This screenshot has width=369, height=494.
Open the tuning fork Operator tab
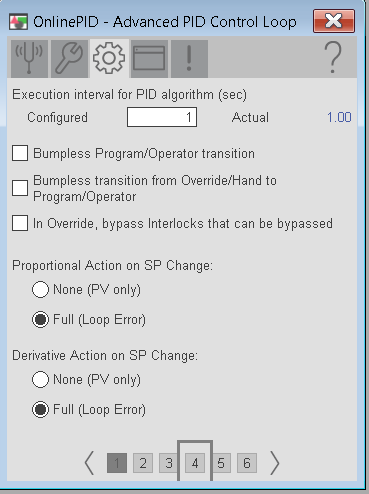29,59
